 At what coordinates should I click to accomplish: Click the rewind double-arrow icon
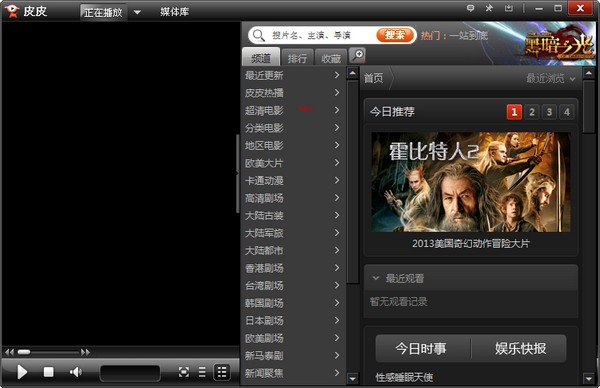(10, 352)
